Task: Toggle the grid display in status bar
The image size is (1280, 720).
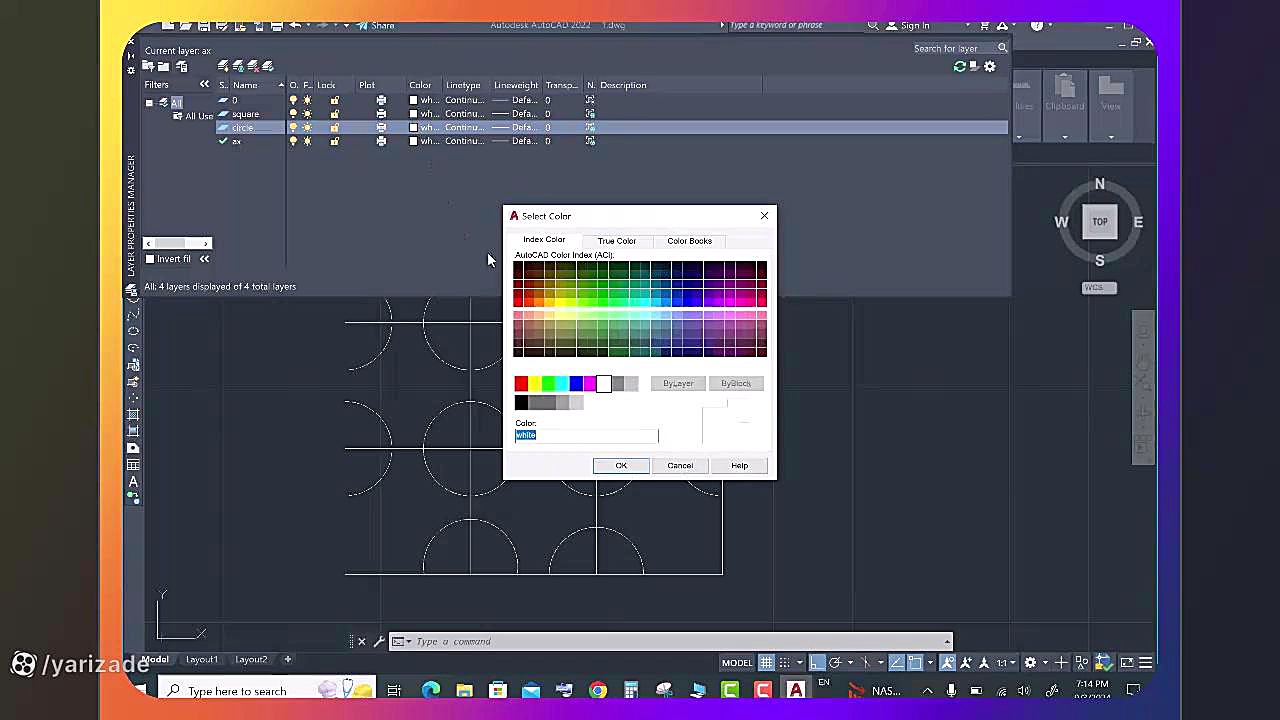Action: pos(766,662)
